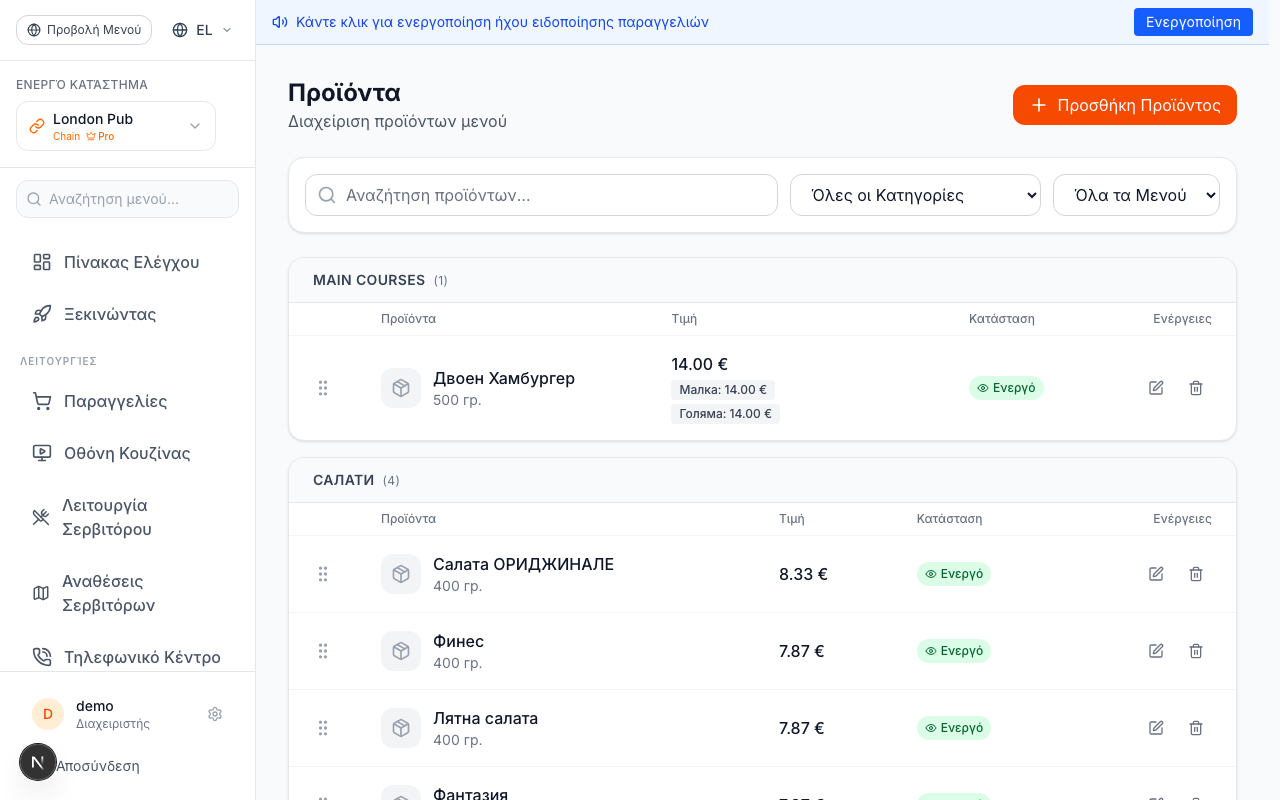The height and width of the screenshot is (800, 1280).
Task: Open the Όλες οι Κατηγορίες dropdown
Action: [915, 195]
